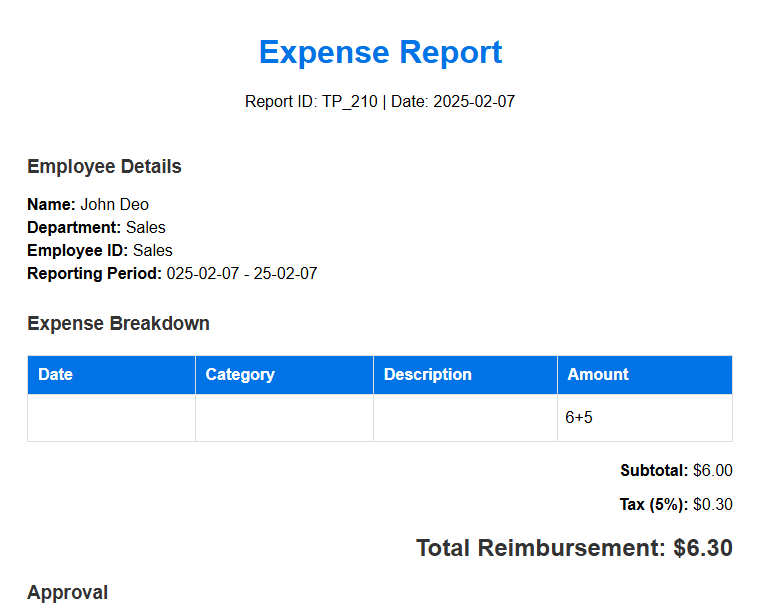
Task: Click the Amount column header
Action: [x=645, y=375]
